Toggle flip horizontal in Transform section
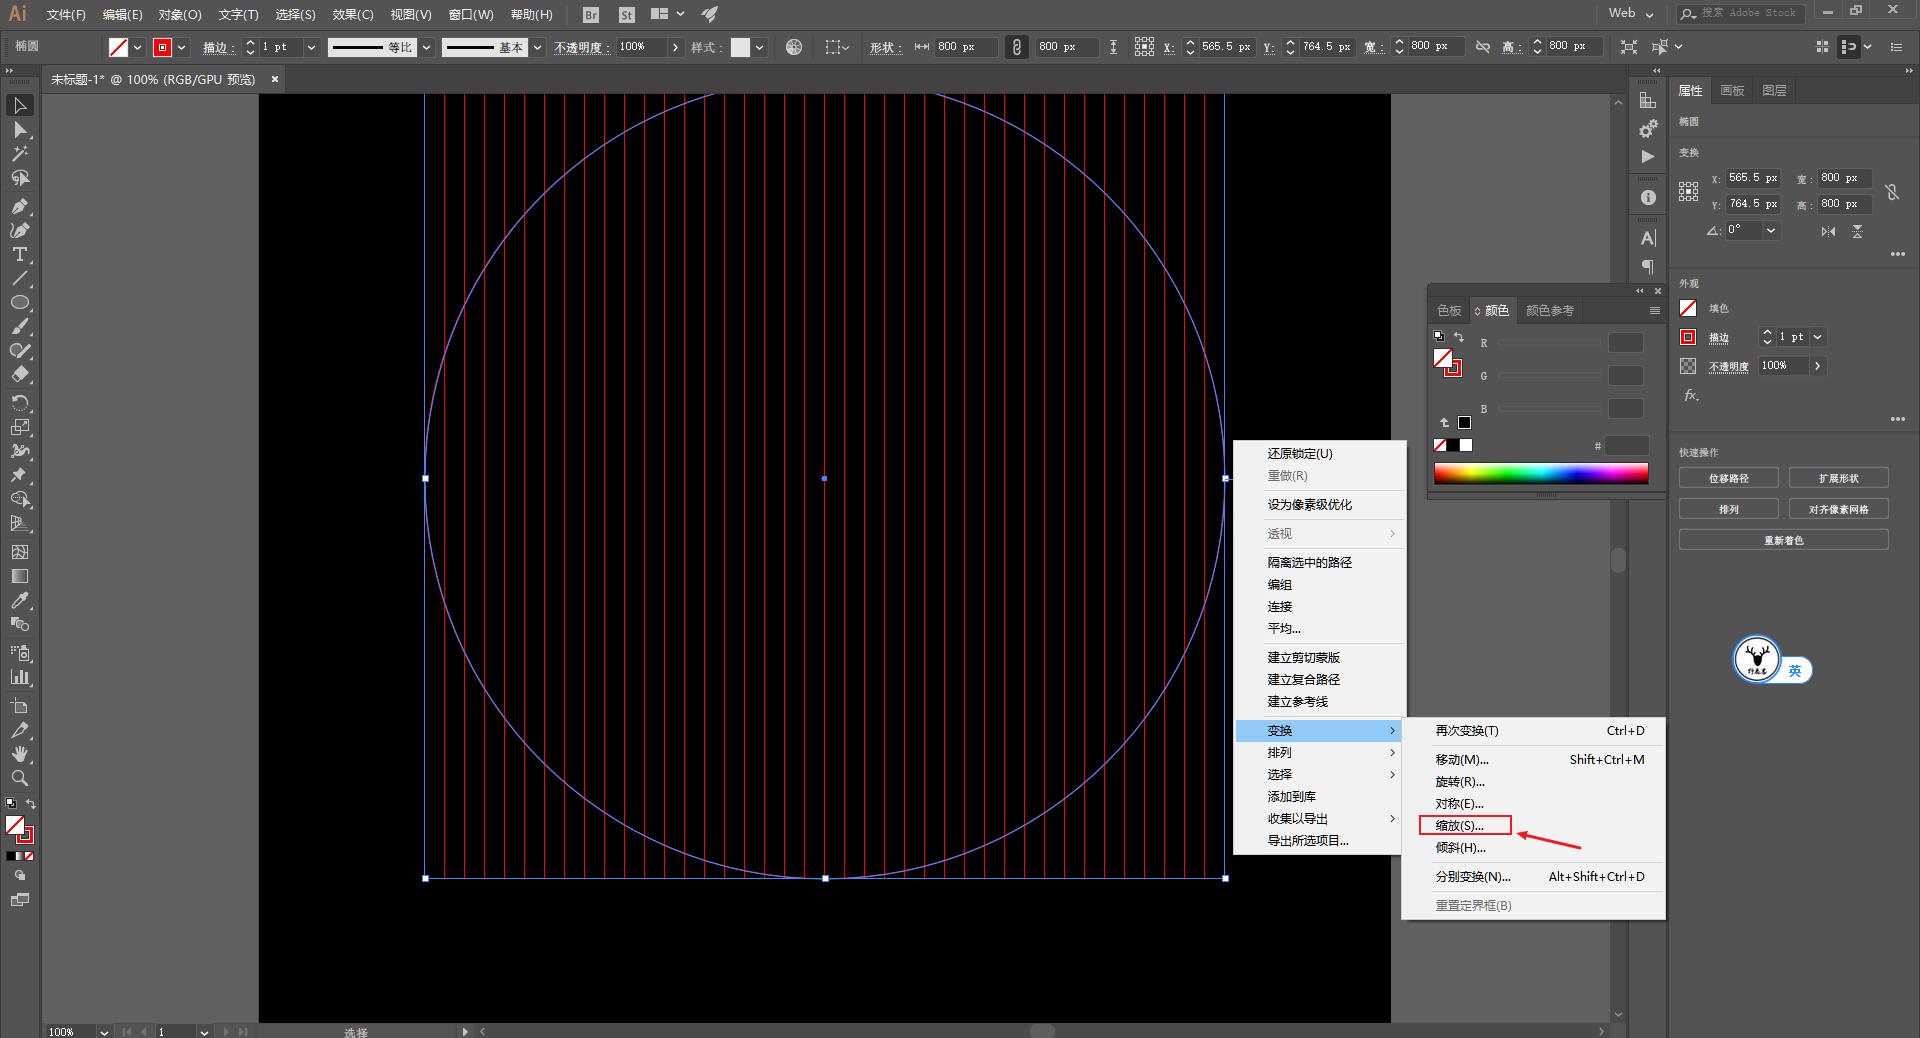Screen dimensions: 1920x1038 coord(1828,231)
